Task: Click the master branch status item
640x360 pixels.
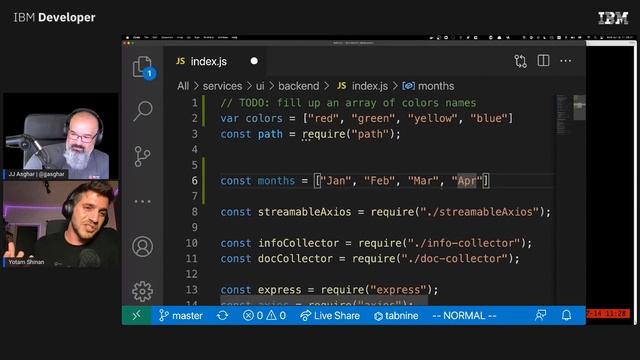Action: tap(181, 316)
